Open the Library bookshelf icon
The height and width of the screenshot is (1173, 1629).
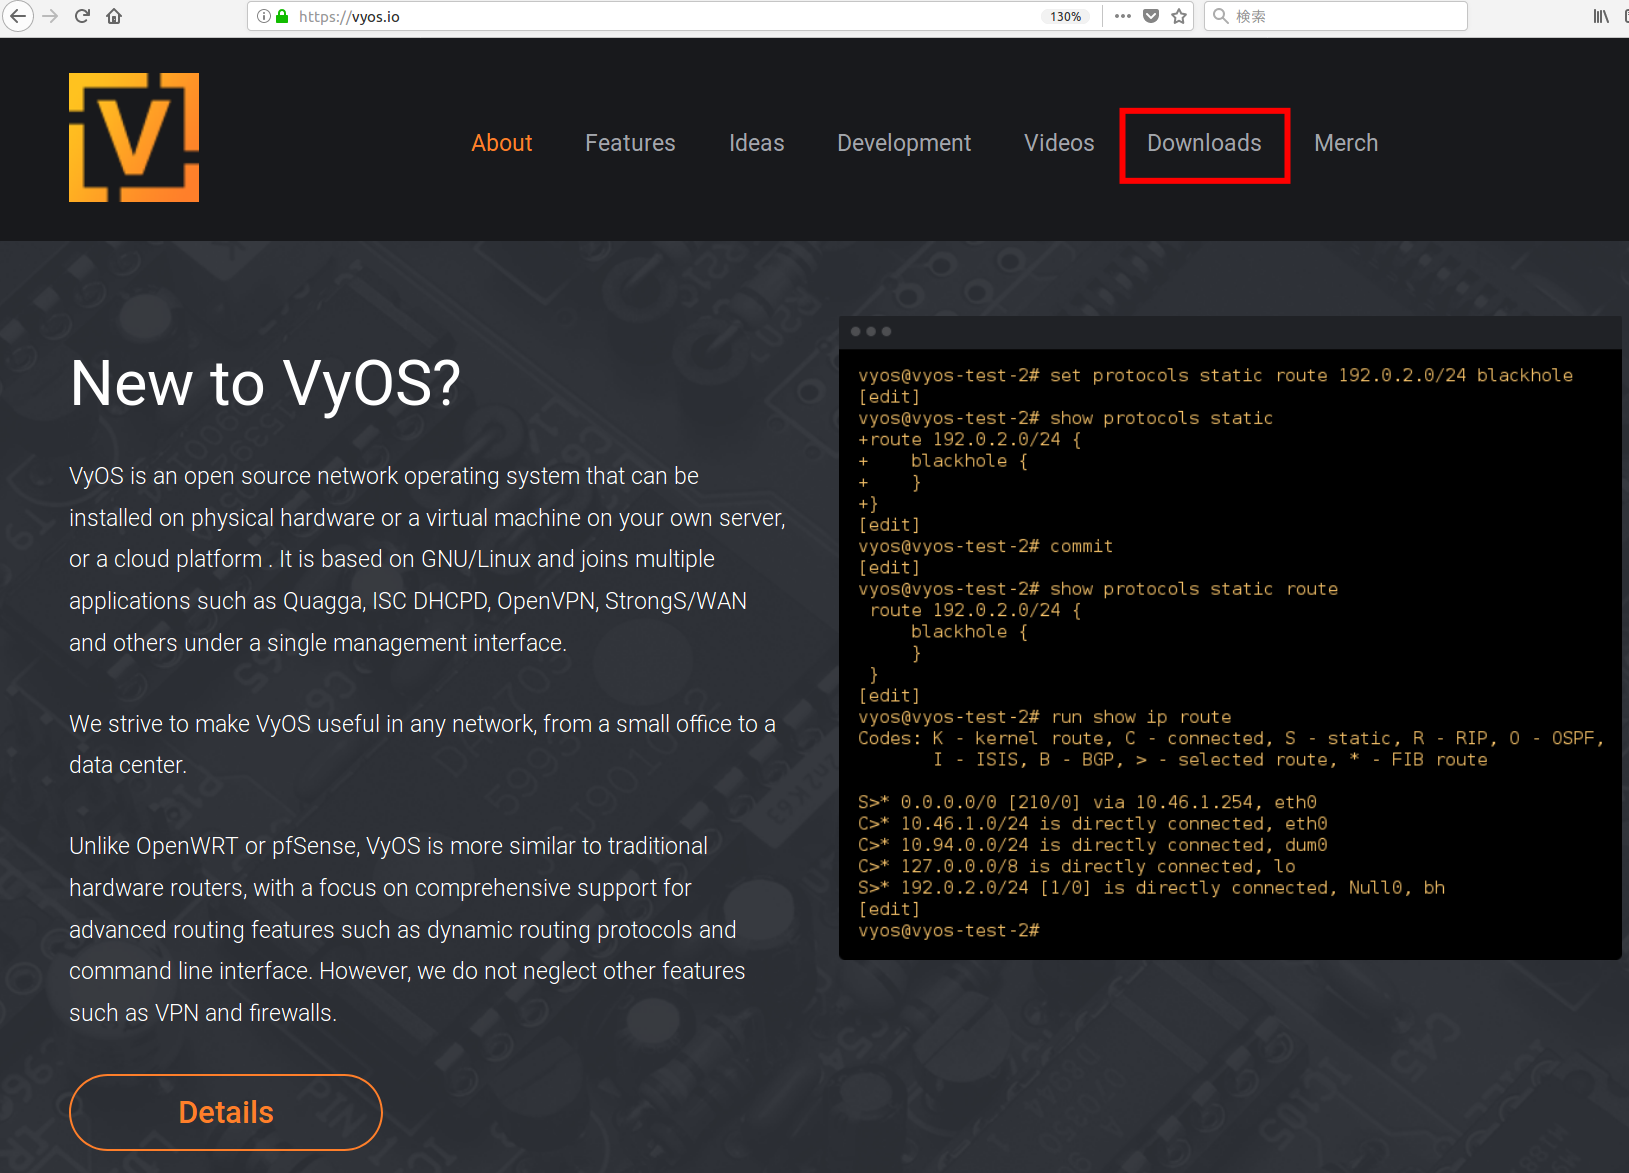pyautogui.click(x=1601, y=16)
